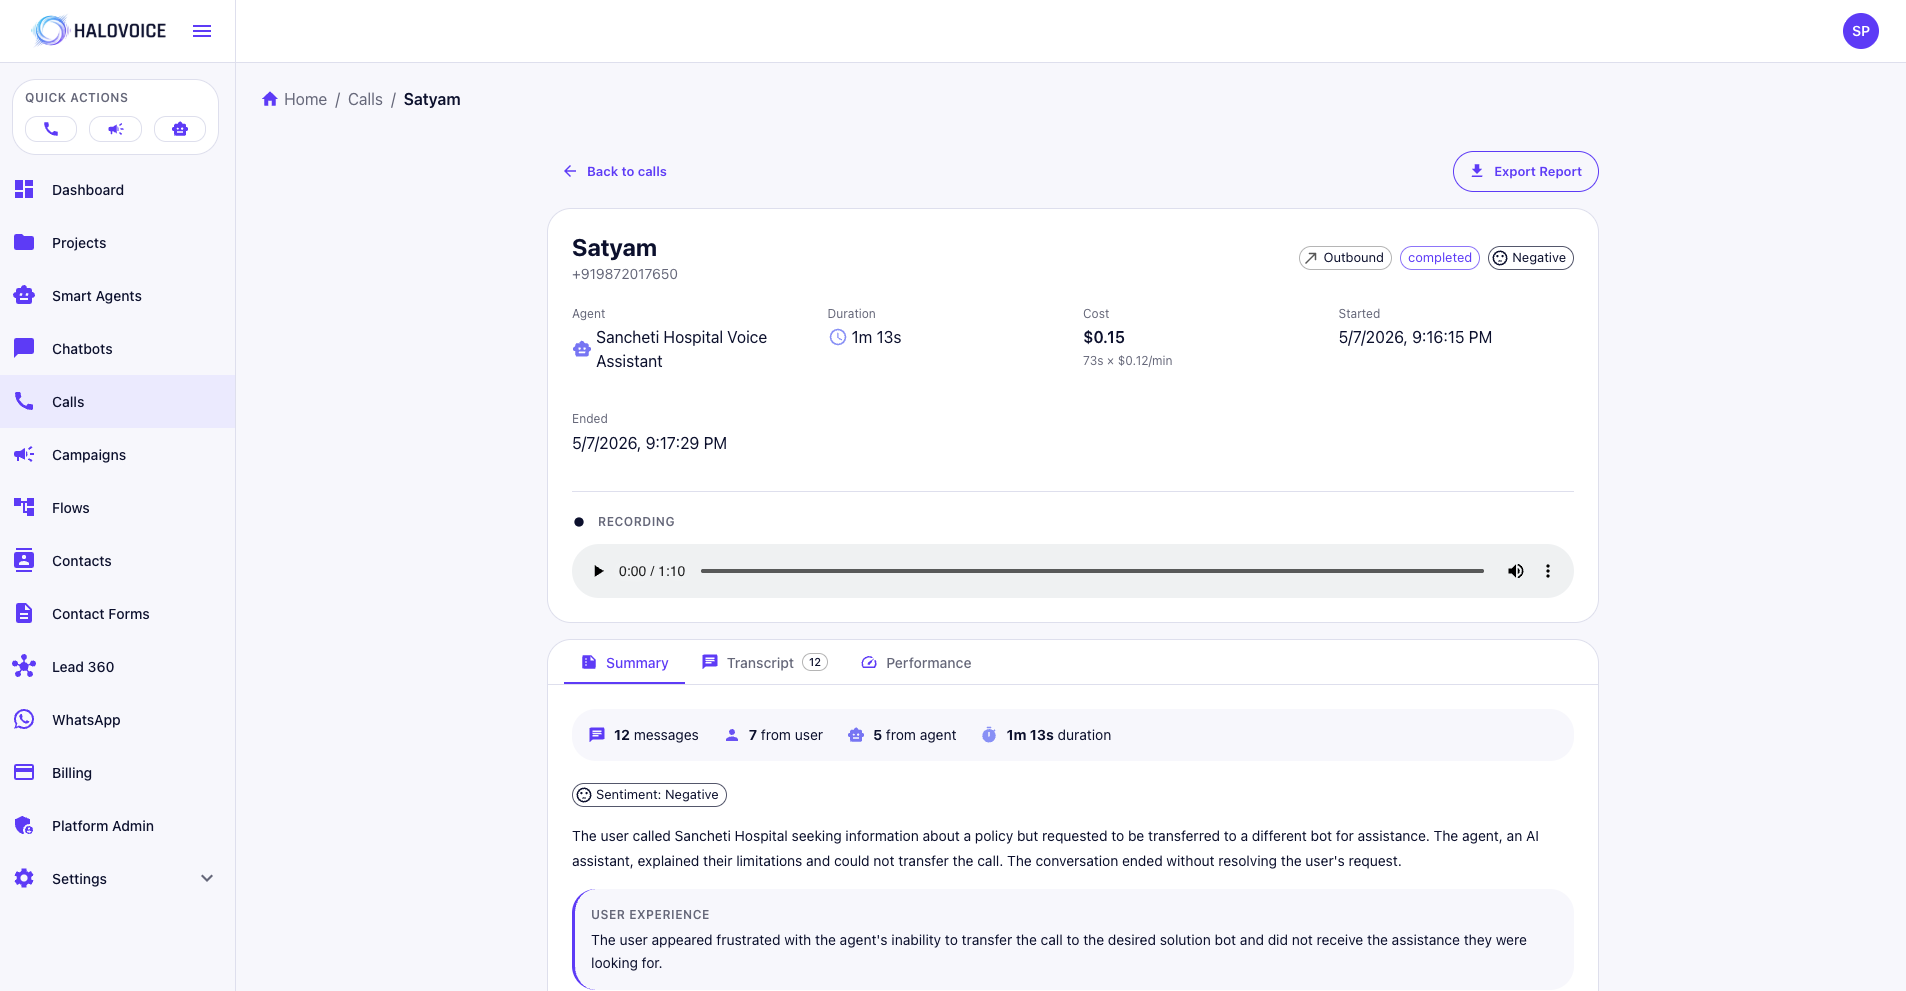Open Smart Agents section

click(117, 296)
